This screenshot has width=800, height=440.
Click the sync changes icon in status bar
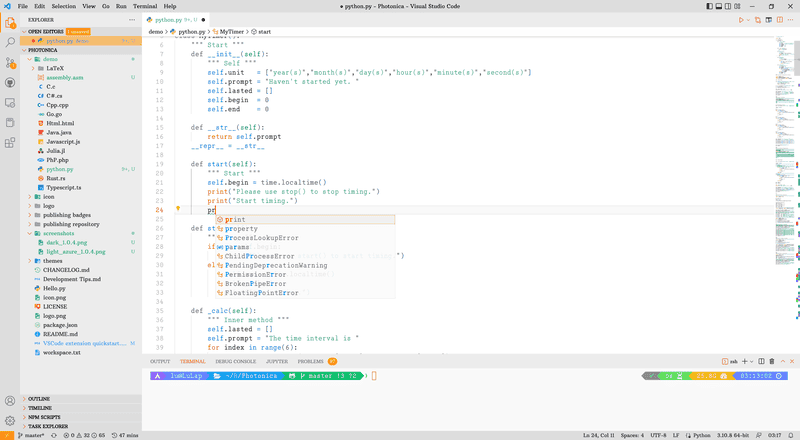pos(54,435)
